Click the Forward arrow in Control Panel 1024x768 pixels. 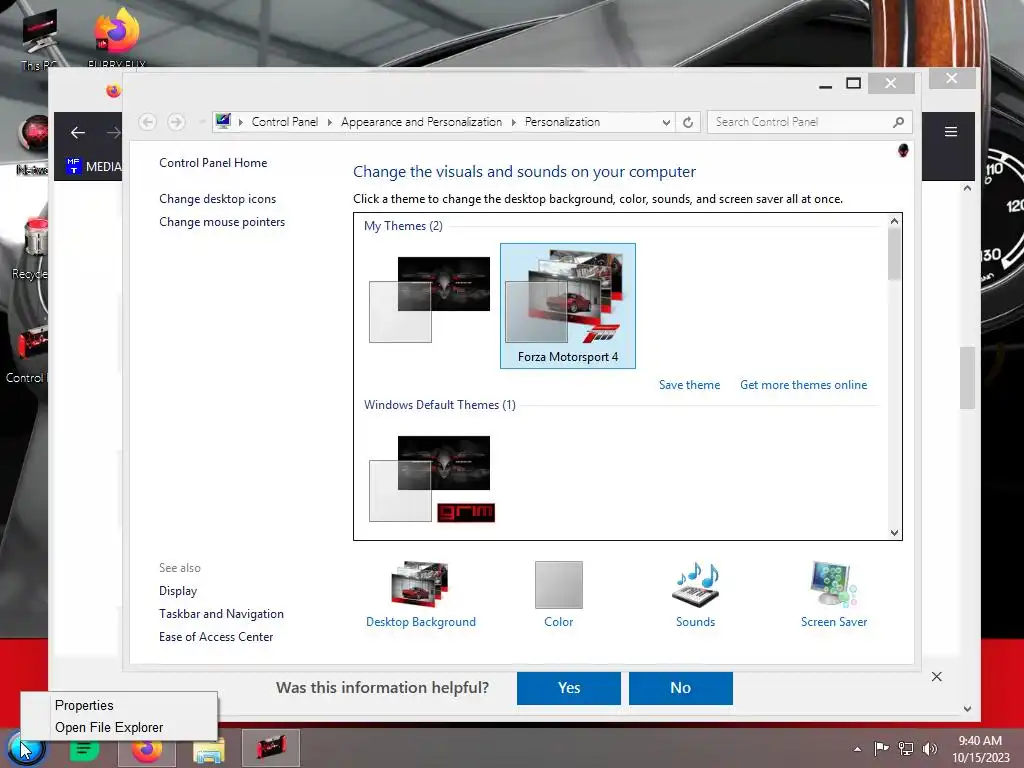tap(176, 121)
